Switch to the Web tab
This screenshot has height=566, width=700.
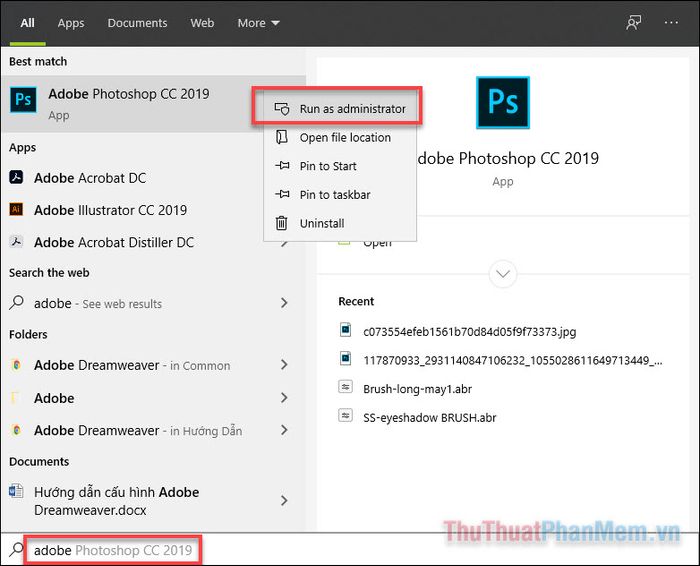click(x=202, y=23)
